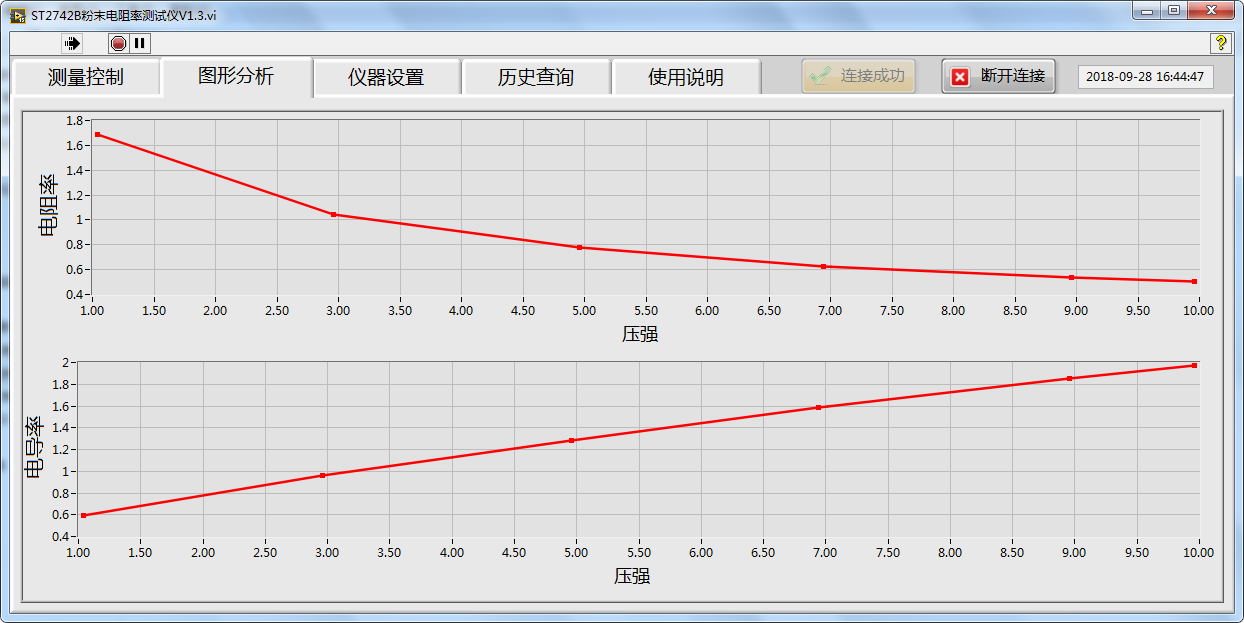This screenshot has height=623, width=1244.
Task: Click the last data point on conductivity curve
Action: [x=1194, y=365]
